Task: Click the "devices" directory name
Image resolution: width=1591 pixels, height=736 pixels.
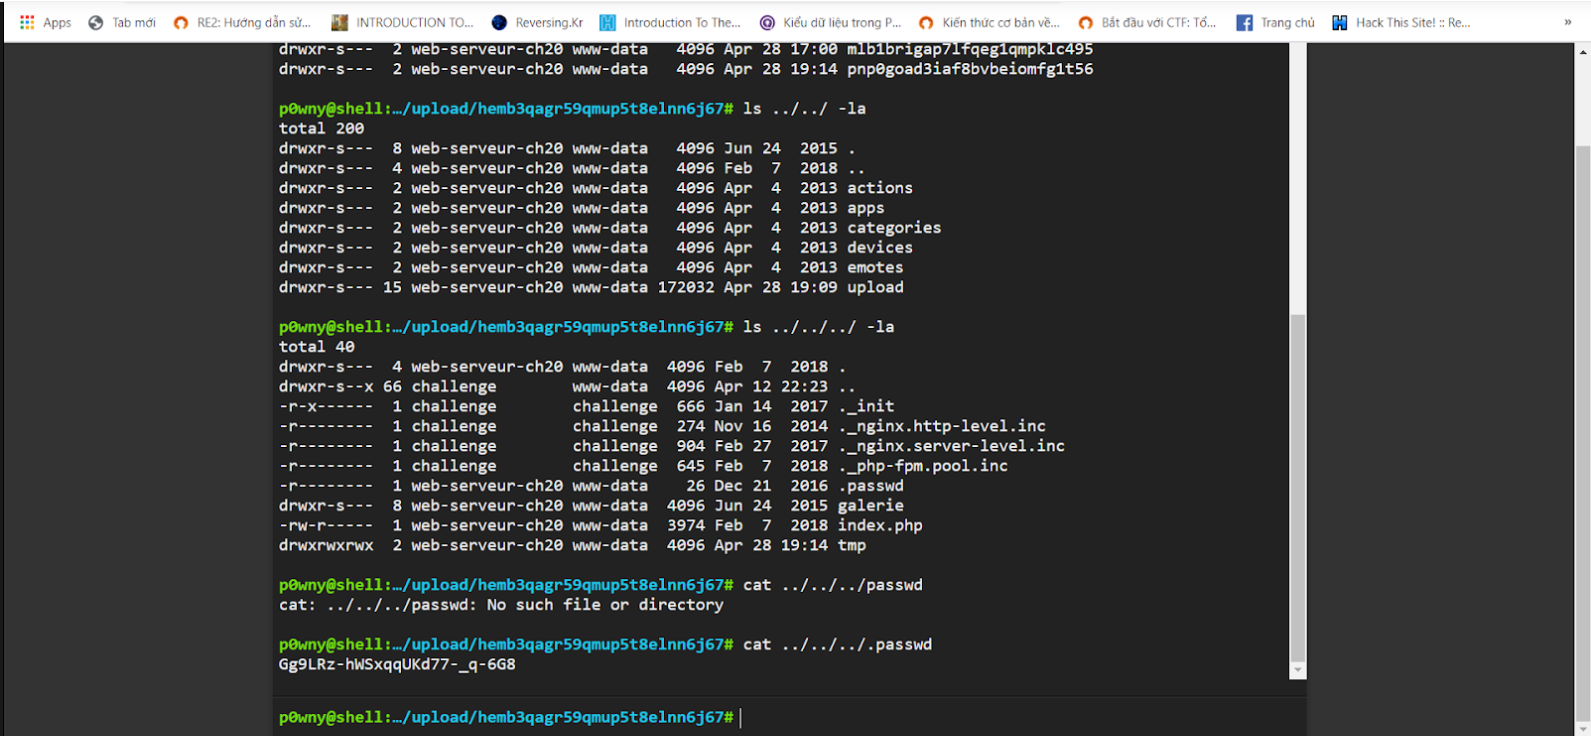Action: tap(880, 248)
